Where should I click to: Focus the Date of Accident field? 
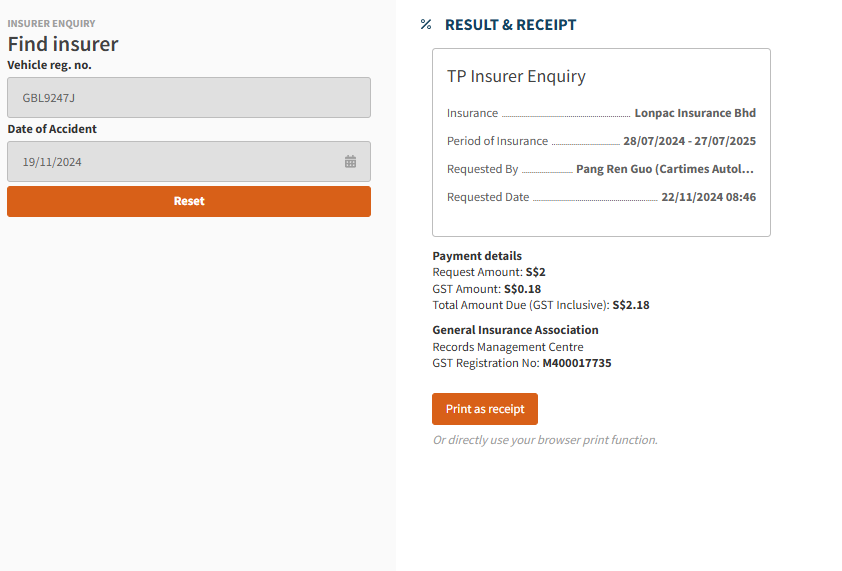[175, 161]
